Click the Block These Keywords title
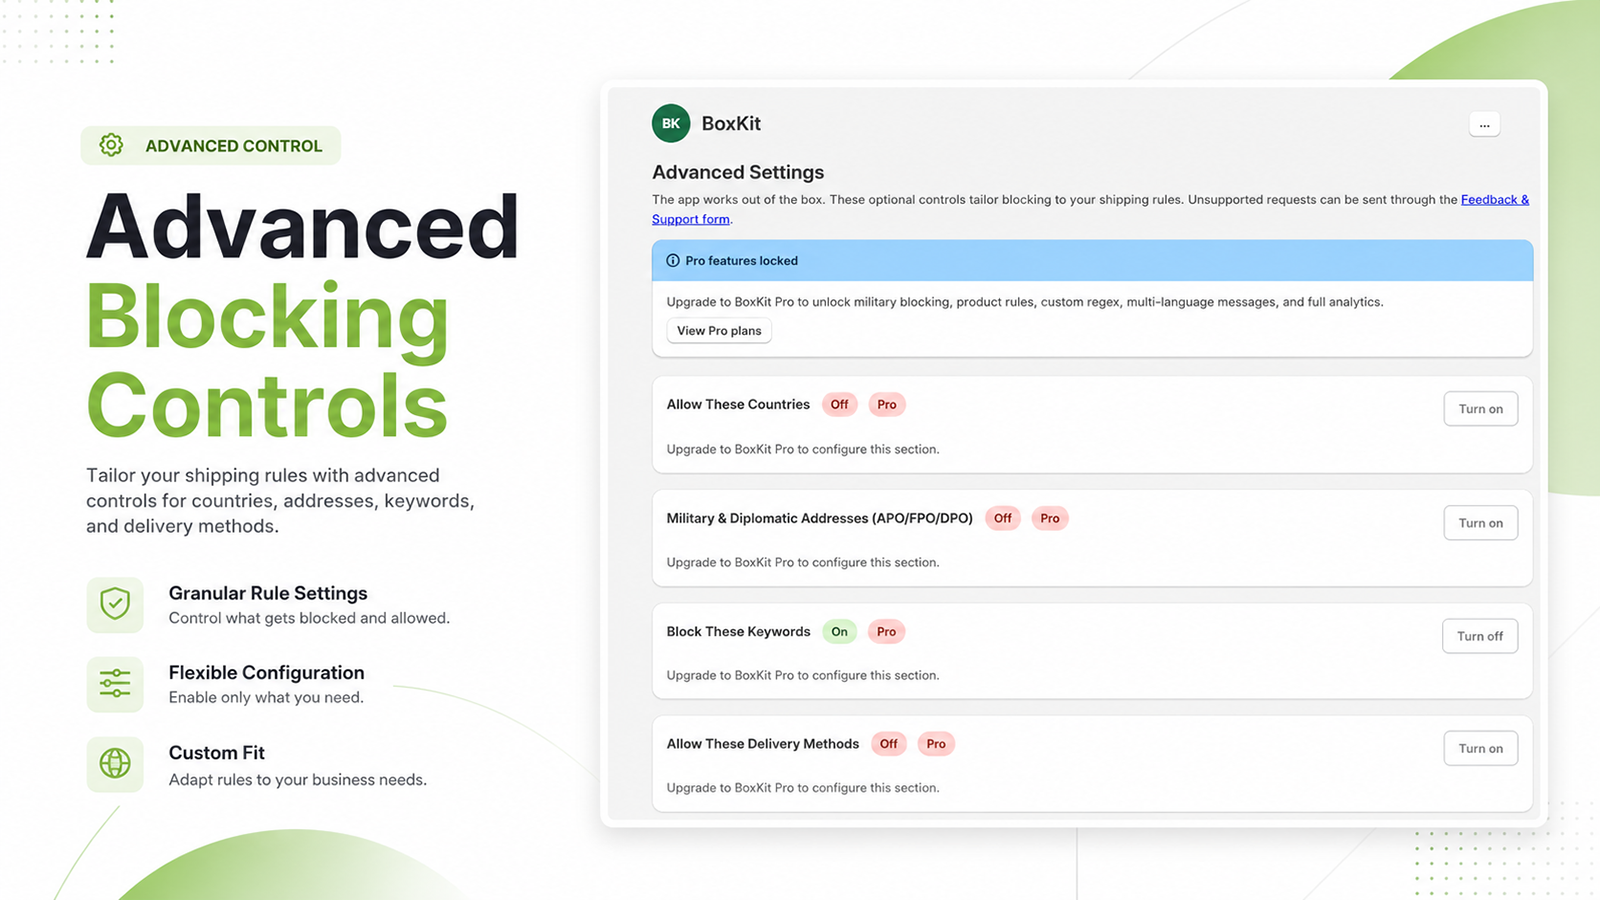The width and height of the screenshot is (1600, 900). (x=739, y=632)
